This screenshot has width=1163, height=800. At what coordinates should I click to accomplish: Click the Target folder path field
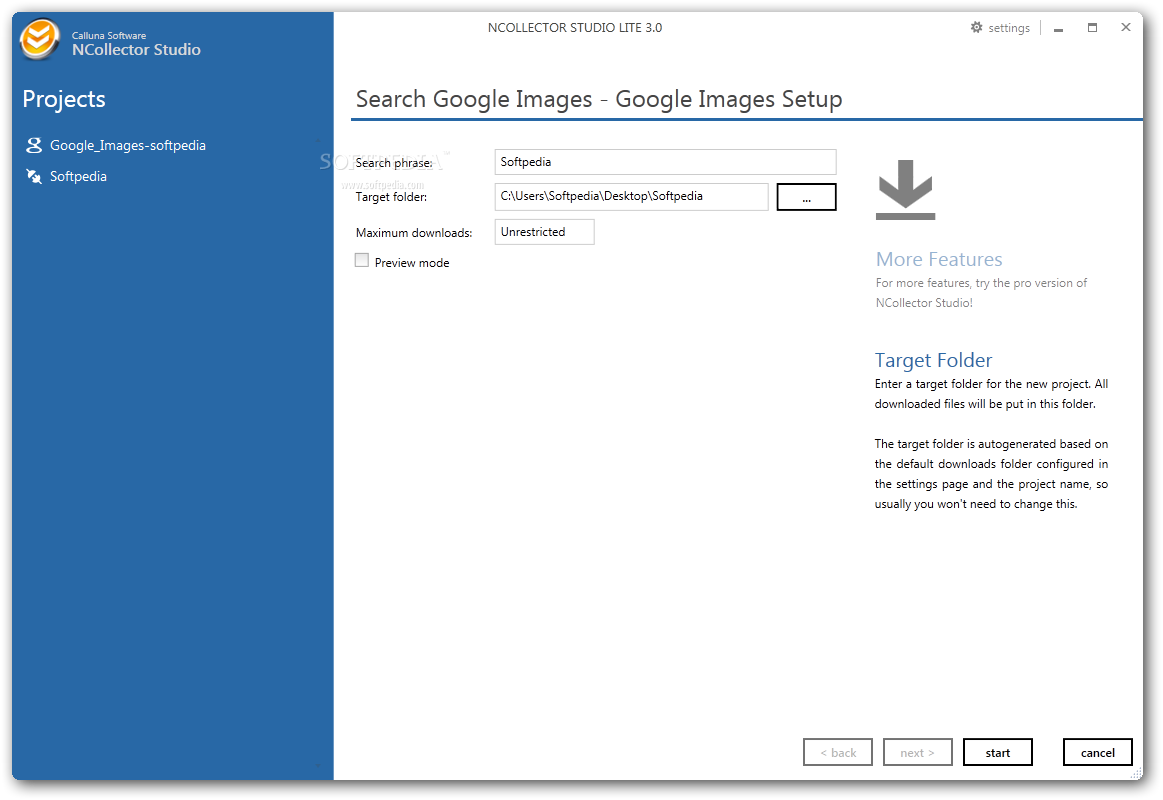631,196
